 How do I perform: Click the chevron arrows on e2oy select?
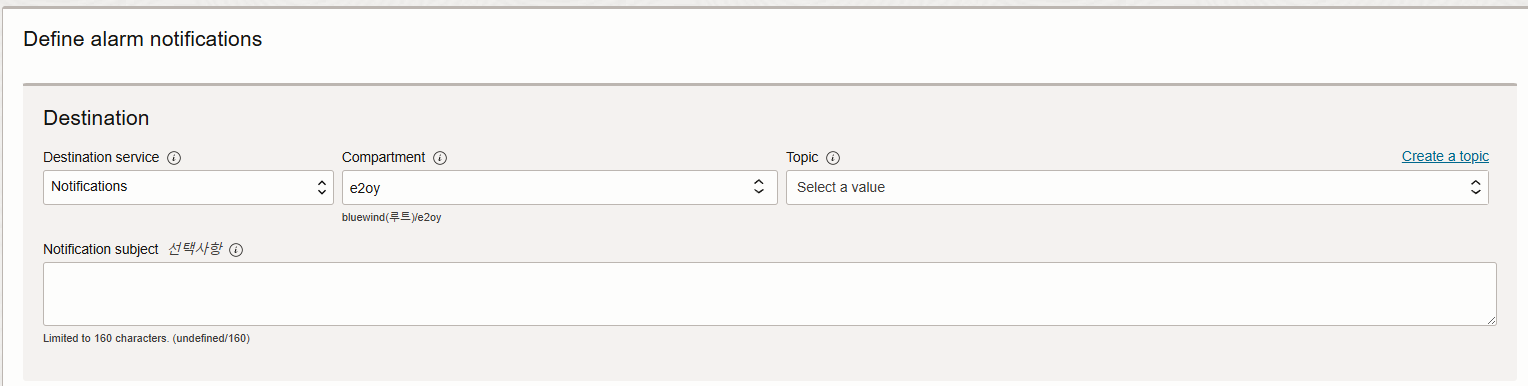click(759, 187)
